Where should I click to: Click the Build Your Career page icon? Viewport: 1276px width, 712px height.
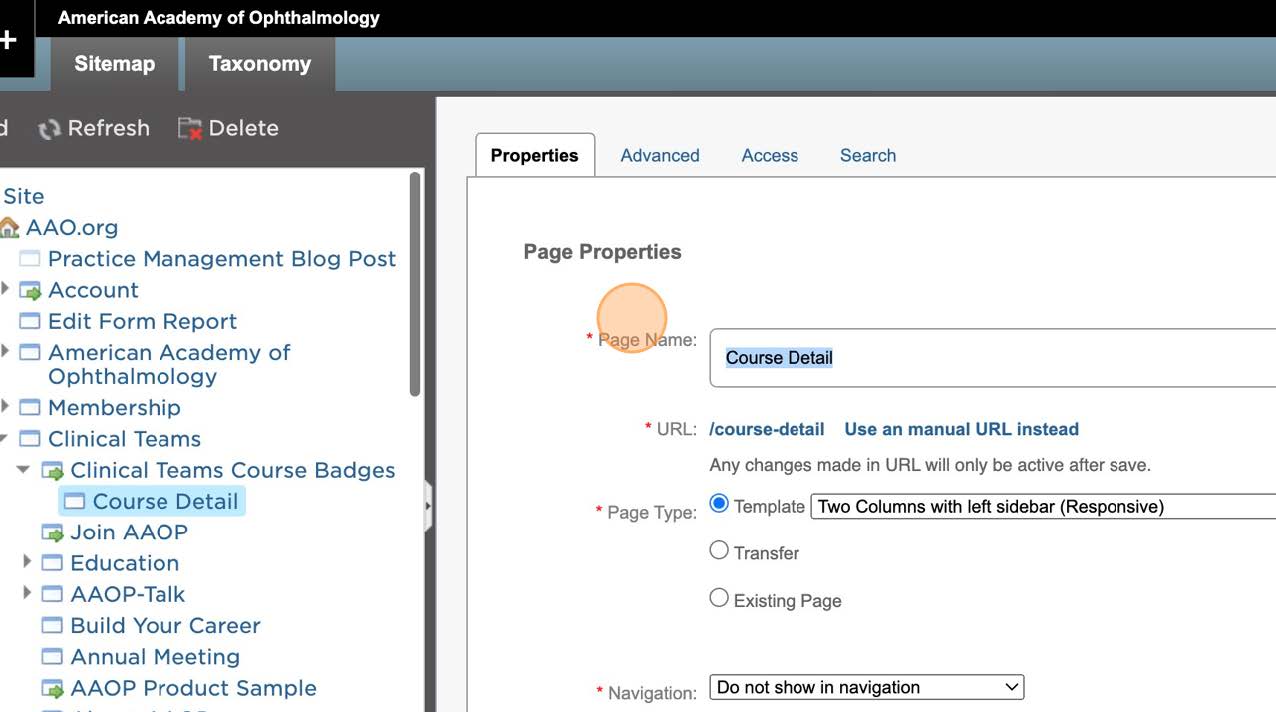pyautogui.click(x=52, y=626)
